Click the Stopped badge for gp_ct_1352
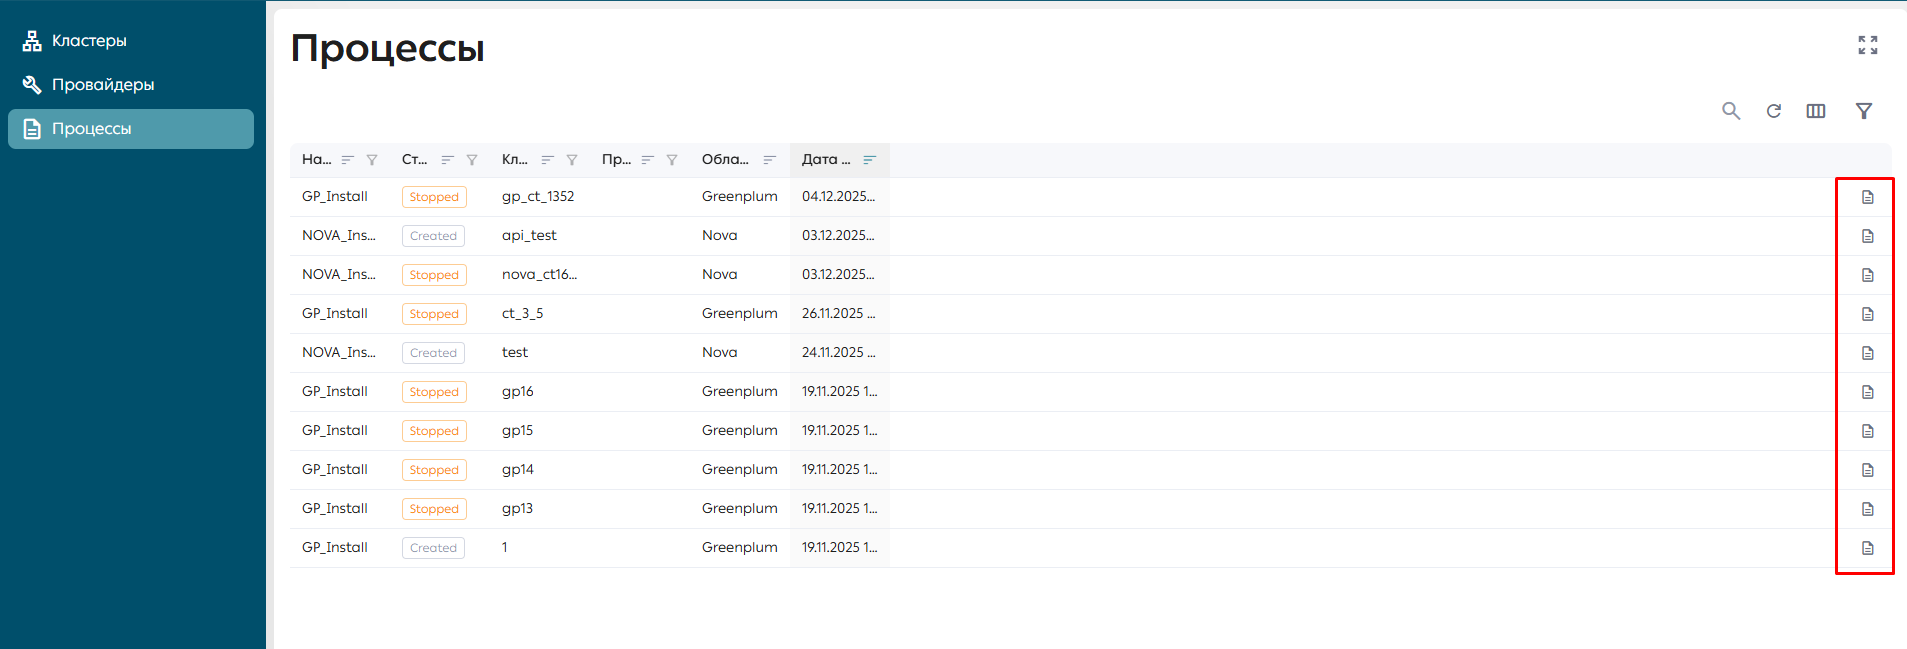Image resolution: width=1907 pixels, height=649 pixels. (434, 197)
